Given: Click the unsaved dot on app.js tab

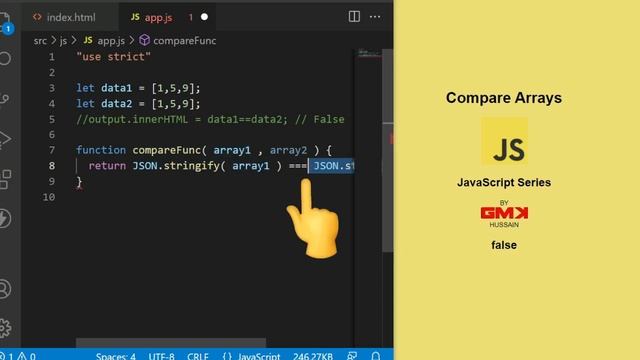Looking at the screenshot, I should click(204, 17).
